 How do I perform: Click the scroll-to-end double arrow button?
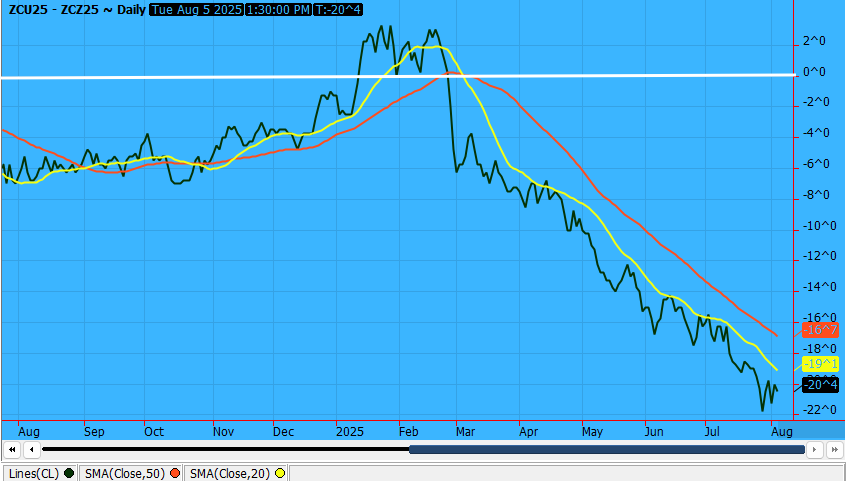click(x=836, y=450)
